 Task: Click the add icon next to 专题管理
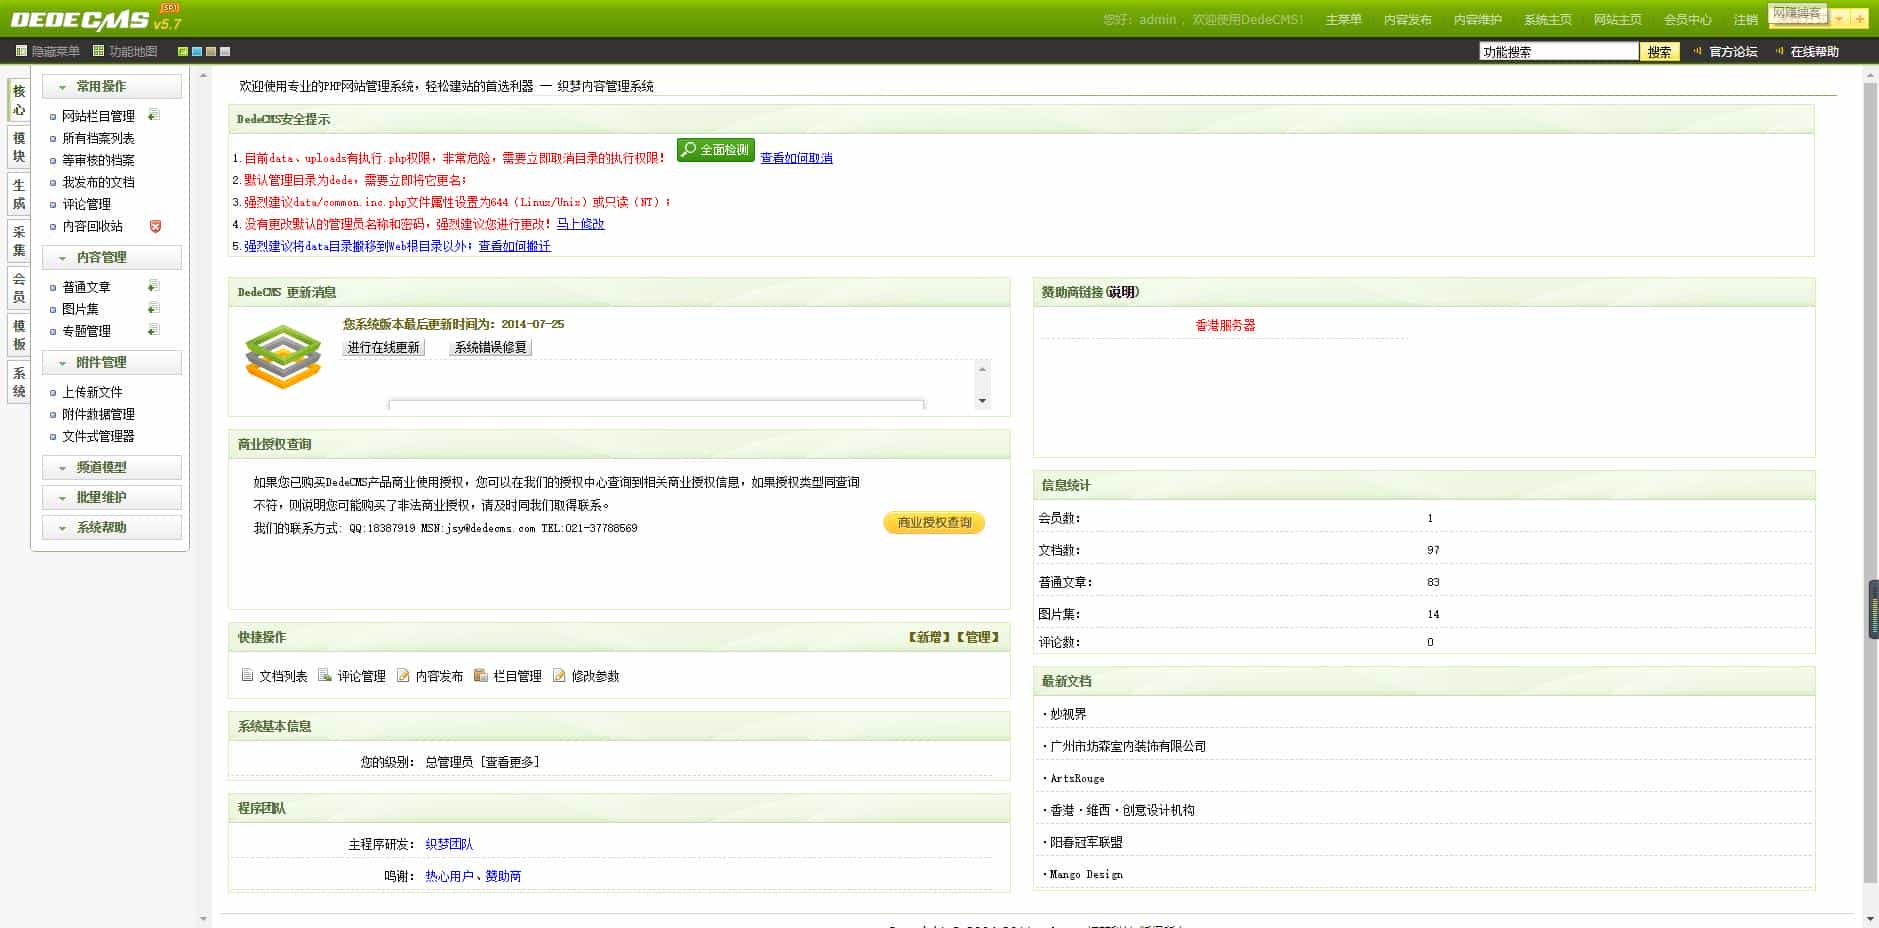[x=154, y=330]
